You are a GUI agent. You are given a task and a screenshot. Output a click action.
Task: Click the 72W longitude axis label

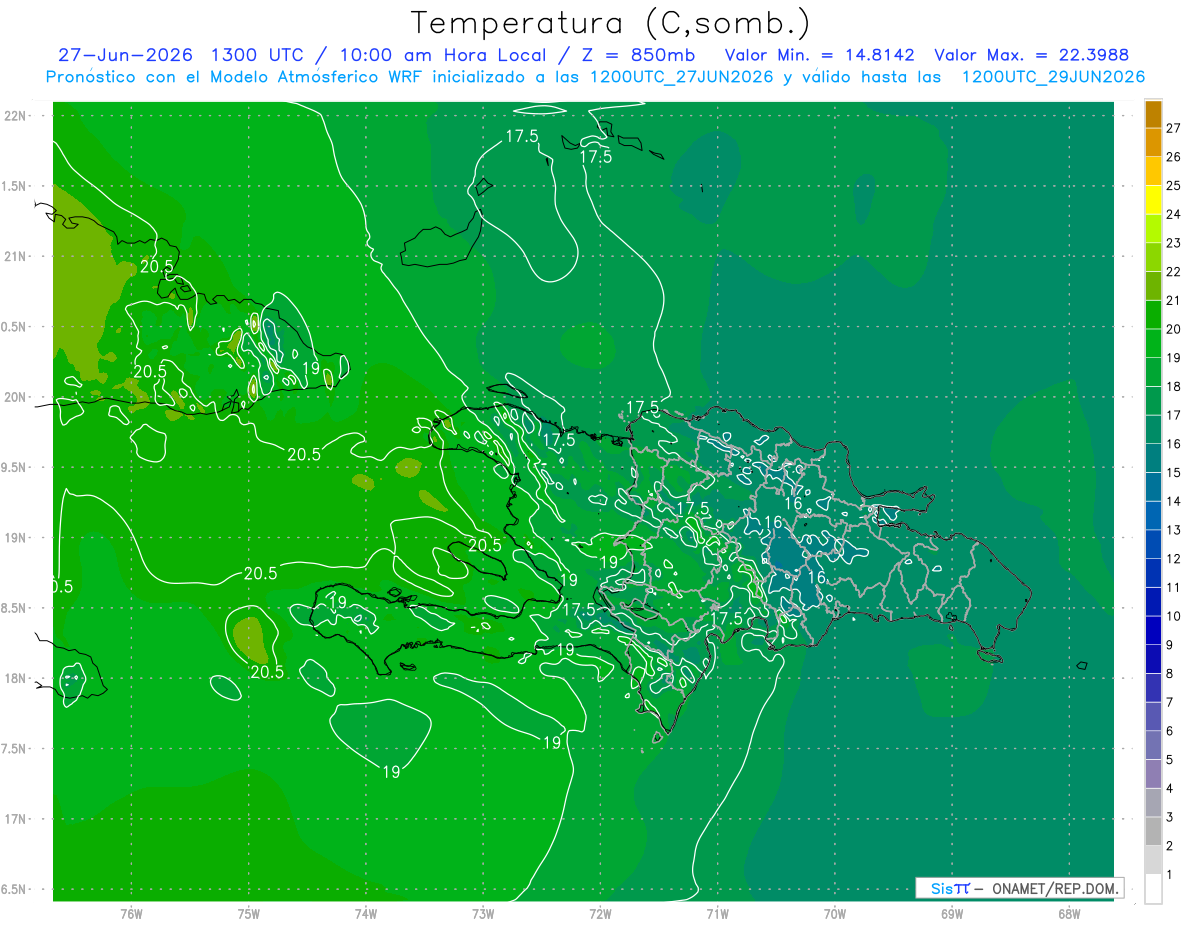(600, 913)
